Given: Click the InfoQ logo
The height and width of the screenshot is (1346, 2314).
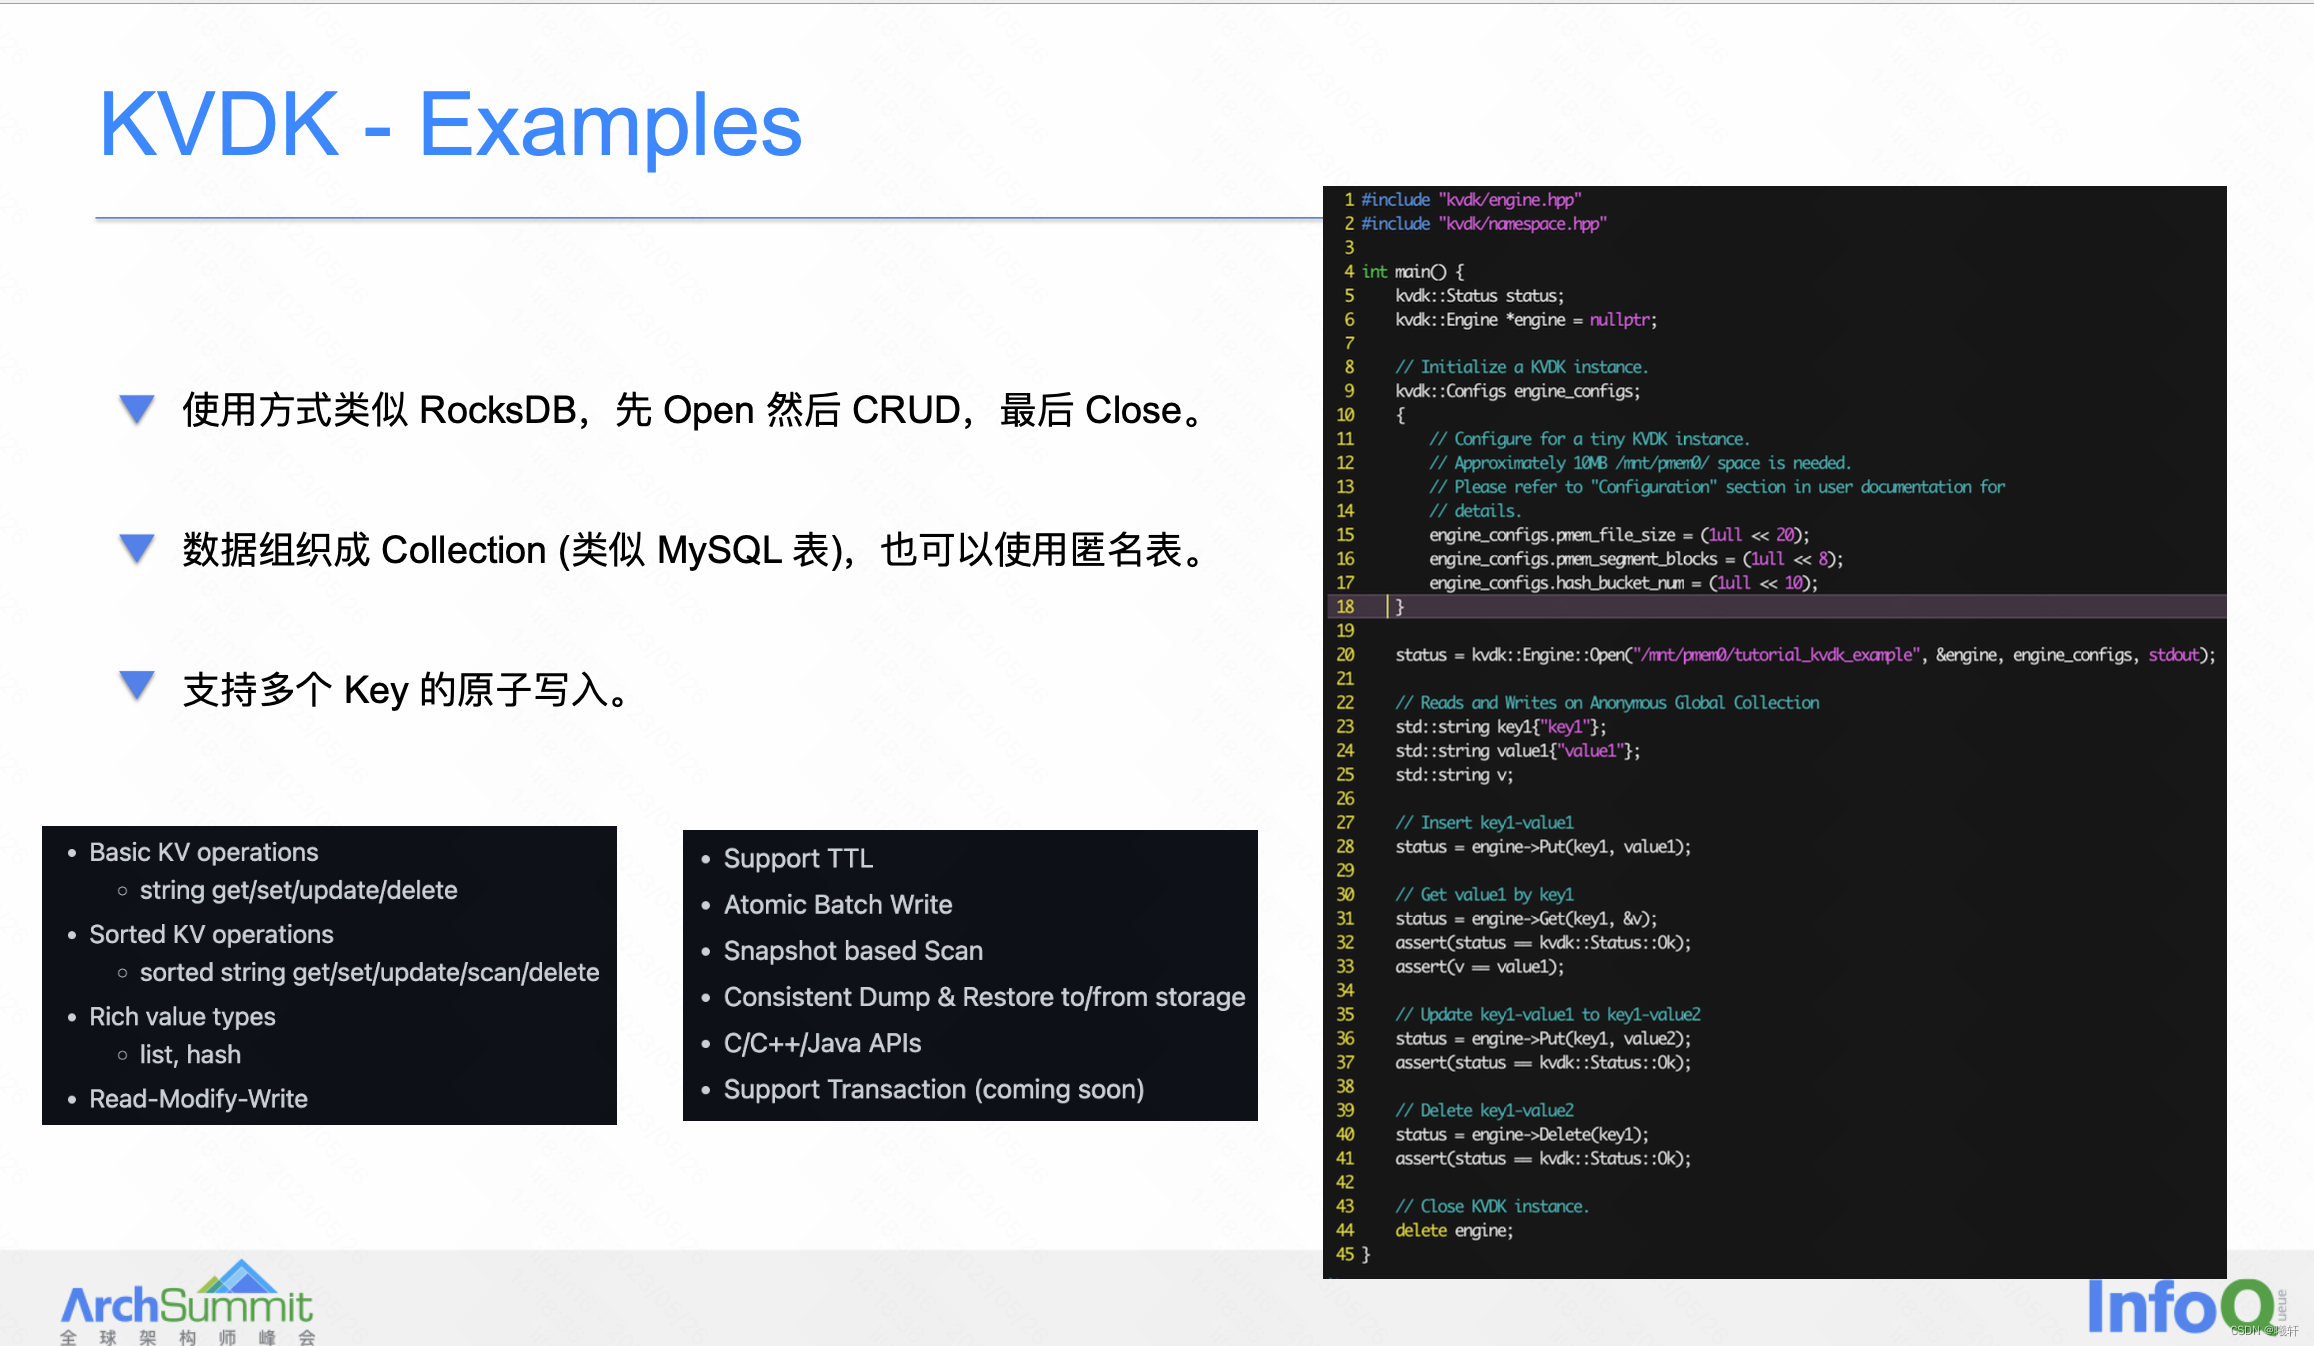Looking at the screenshot, I should 2184,1306.
